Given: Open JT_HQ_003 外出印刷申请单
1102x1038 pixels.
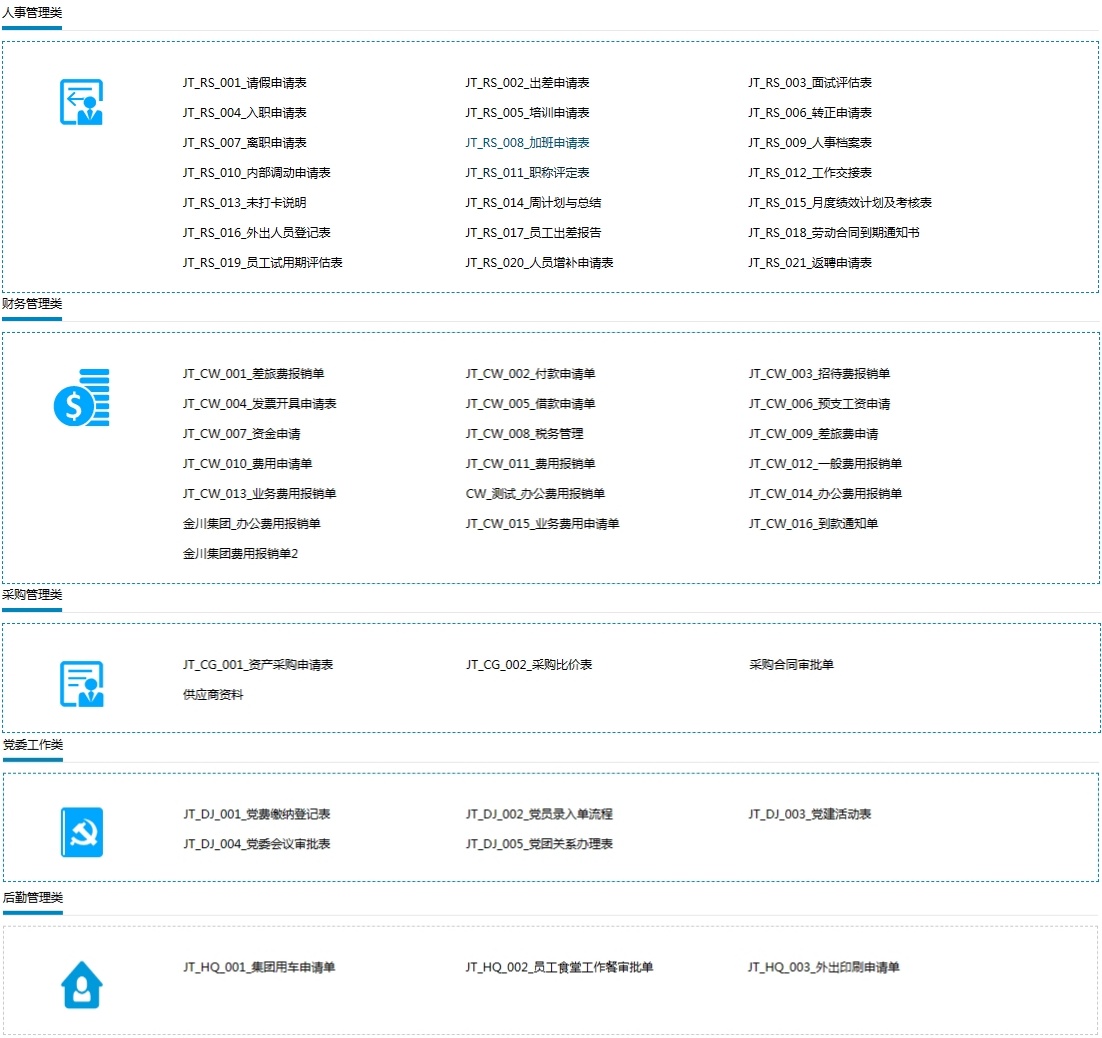Looking at the screenshot, I should tap(823, 967).
